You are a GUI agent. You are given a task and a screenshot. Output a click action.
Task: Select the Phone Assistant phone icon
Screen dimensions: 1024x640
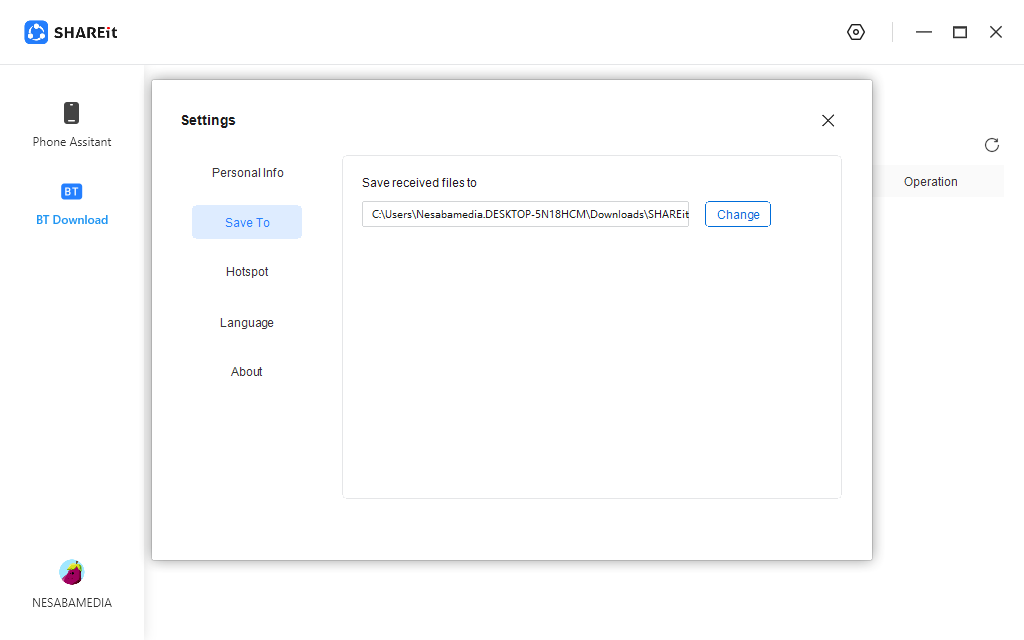(71, 113)
